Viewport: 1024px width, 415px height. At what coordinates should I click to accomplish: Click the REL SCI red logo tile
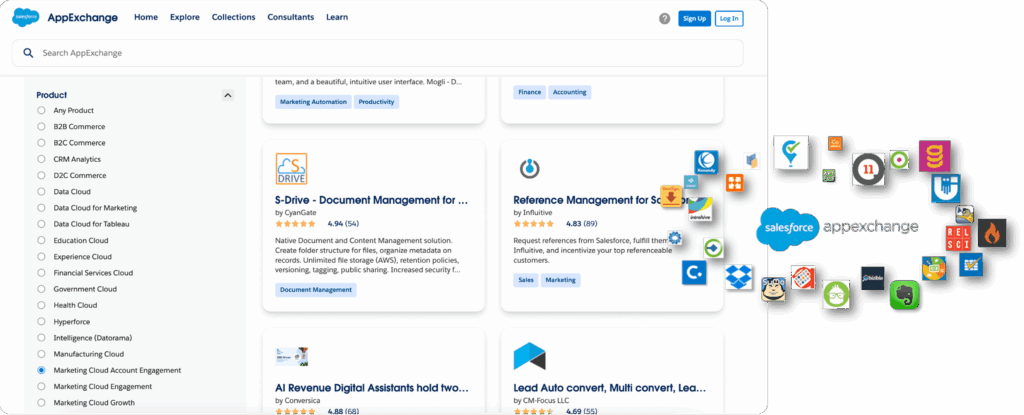(959, 238)
